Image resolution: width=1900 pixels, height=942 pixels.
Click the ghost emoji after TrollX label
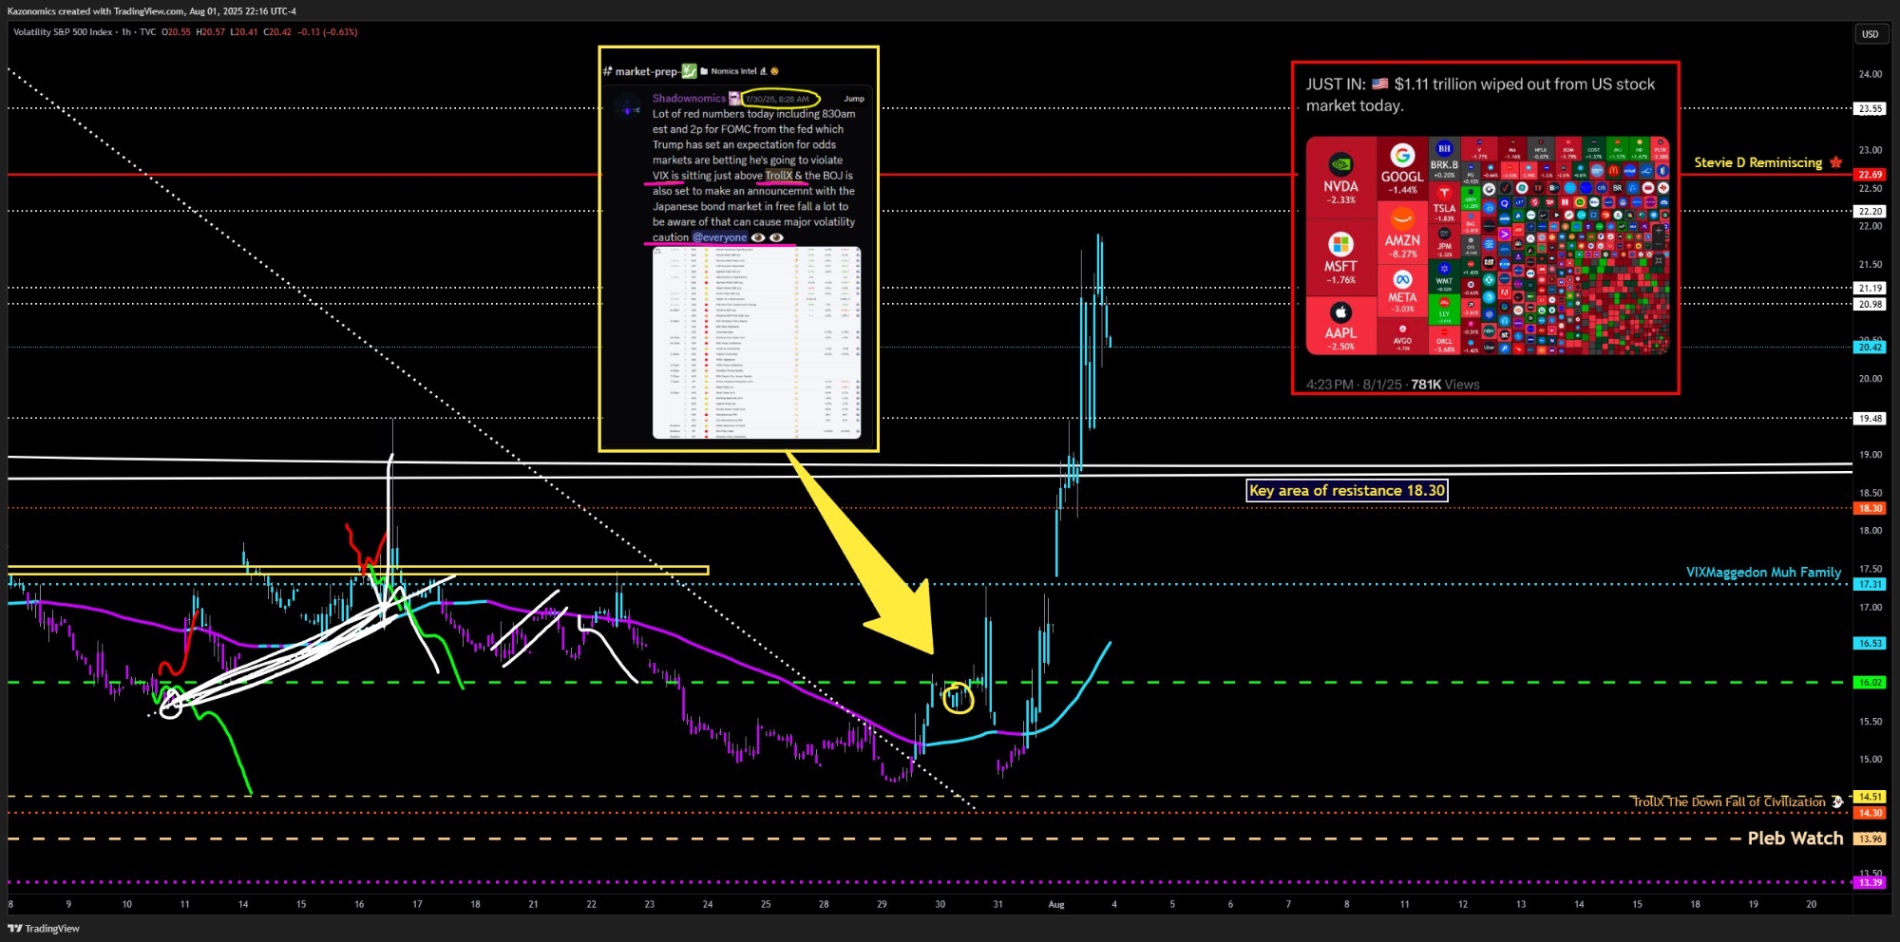(1837, 802)
